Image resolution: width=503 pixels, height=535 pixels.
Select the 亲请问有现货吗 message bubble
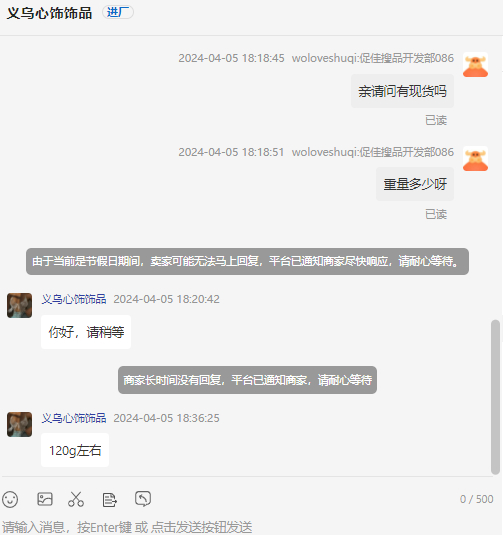click(402, 91)
